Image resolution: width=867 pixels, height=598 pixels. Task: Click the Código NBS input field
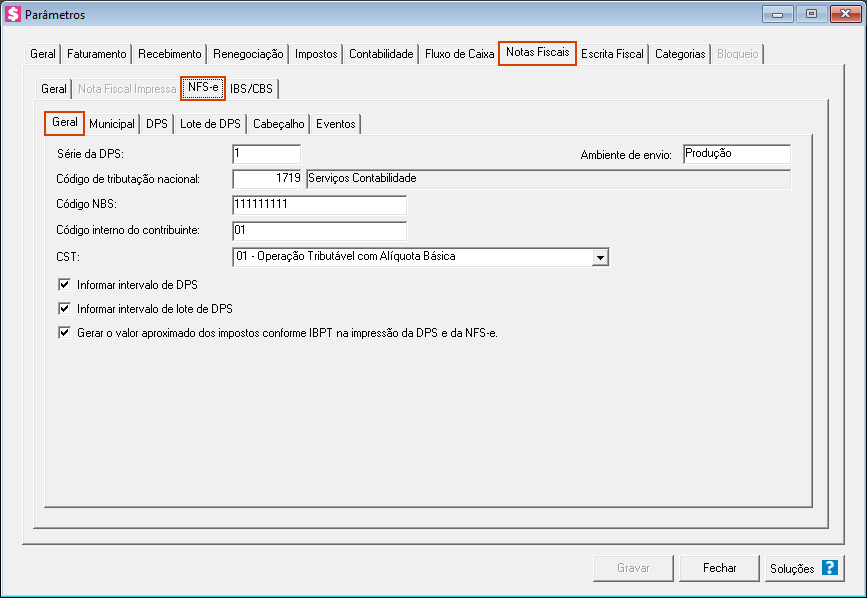[319, 205]
